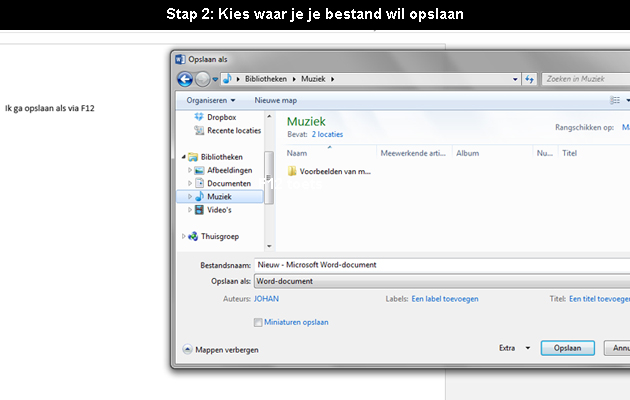Select Documenten library

[229, 183]
